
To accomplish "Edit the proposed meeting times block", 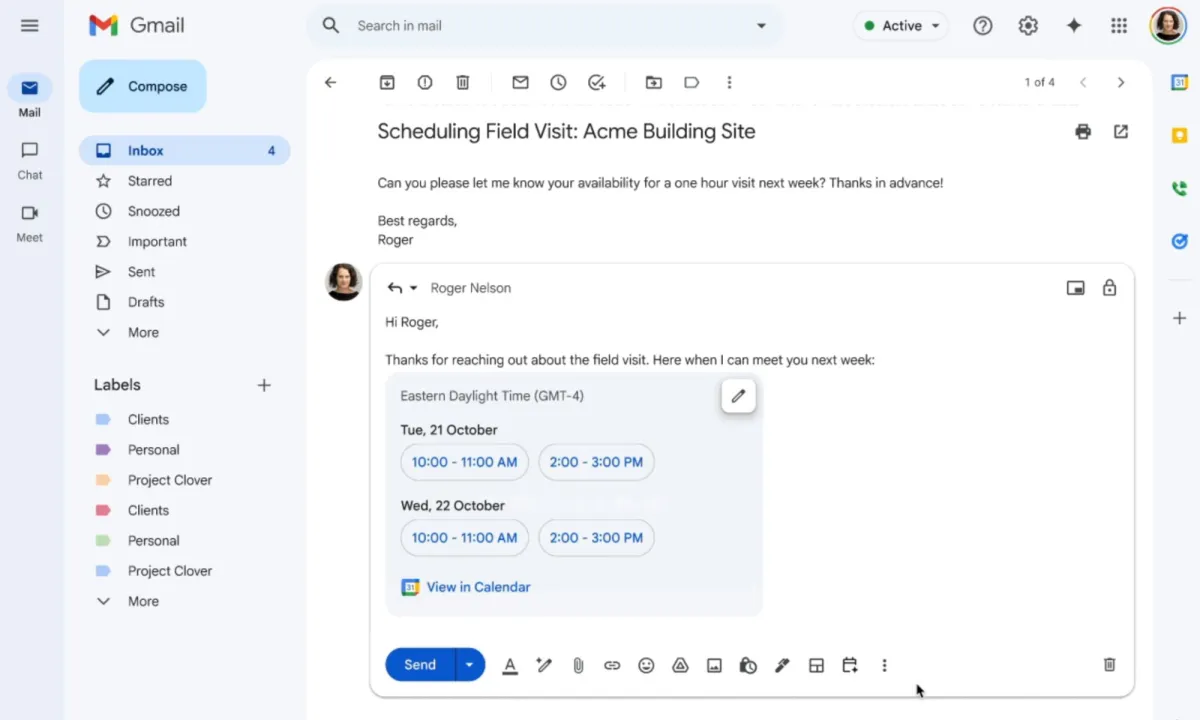I will coord(738,396).
